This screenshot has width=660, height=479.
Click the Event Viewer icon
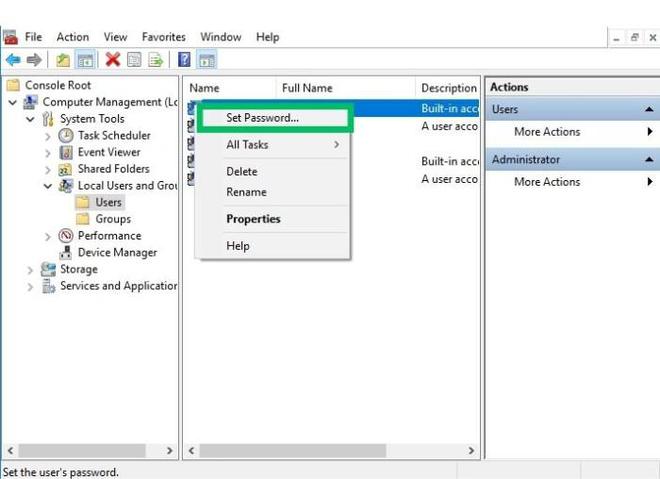(66, 152)
